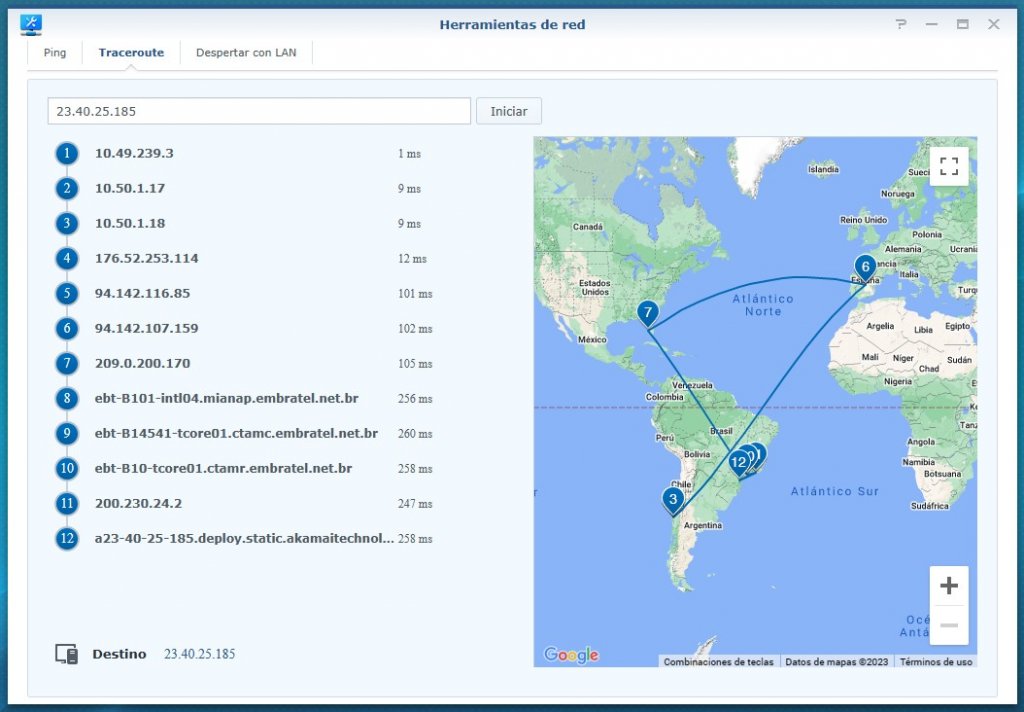
Task: Open the help question mark icon
Action: (901, 25)
